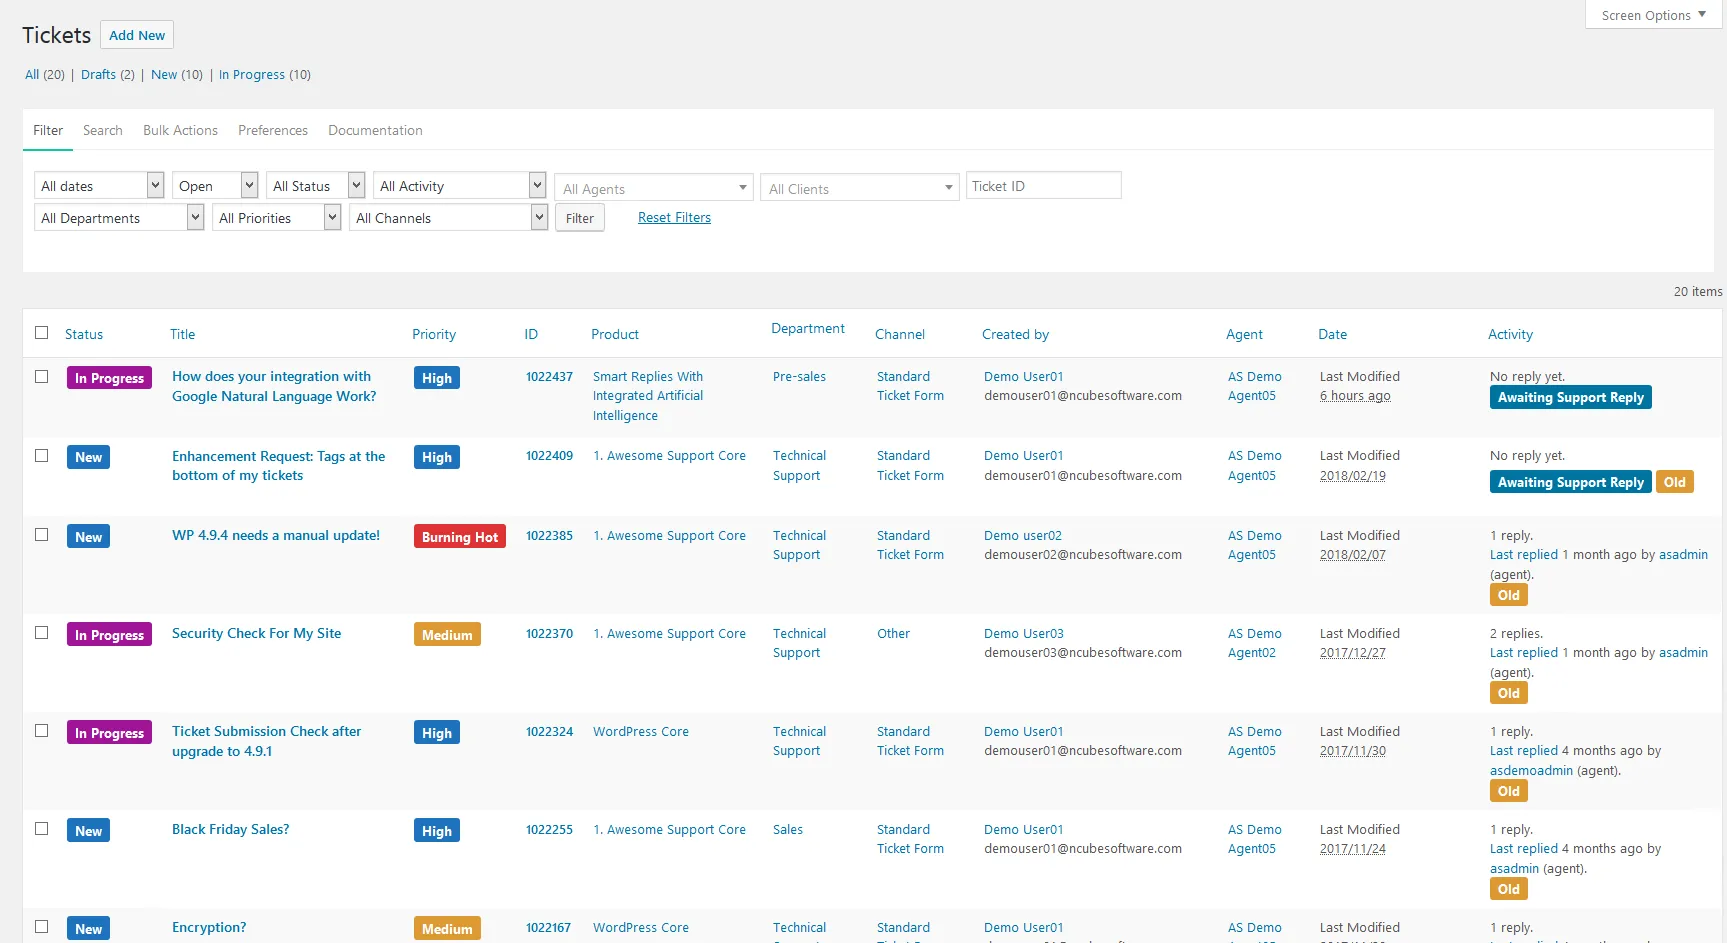Open ticket titled Encryption?
The height and width of the screenshot is (943, 1727).
(x=209, y=927)
